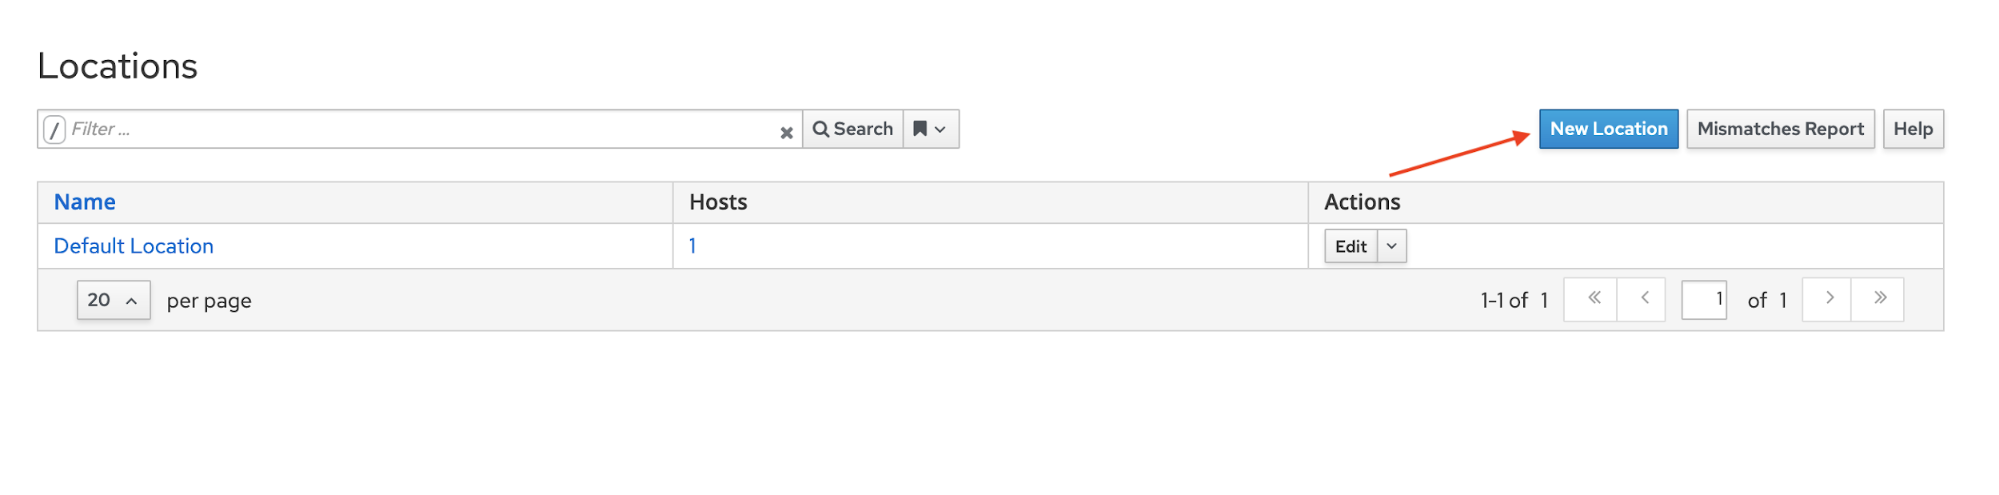Create a New Location

(1608, 129)
